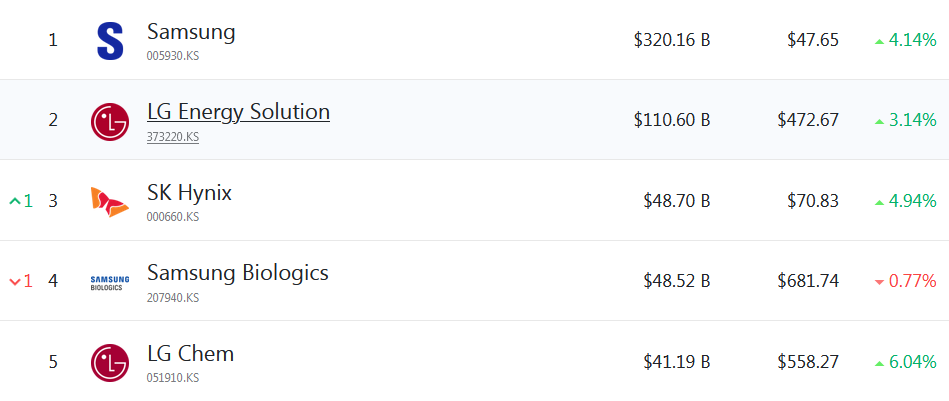This screenshot has height=401, width=949.
Task: Click the red down arrow beside rank 4
Action: [x=14, y=282]
